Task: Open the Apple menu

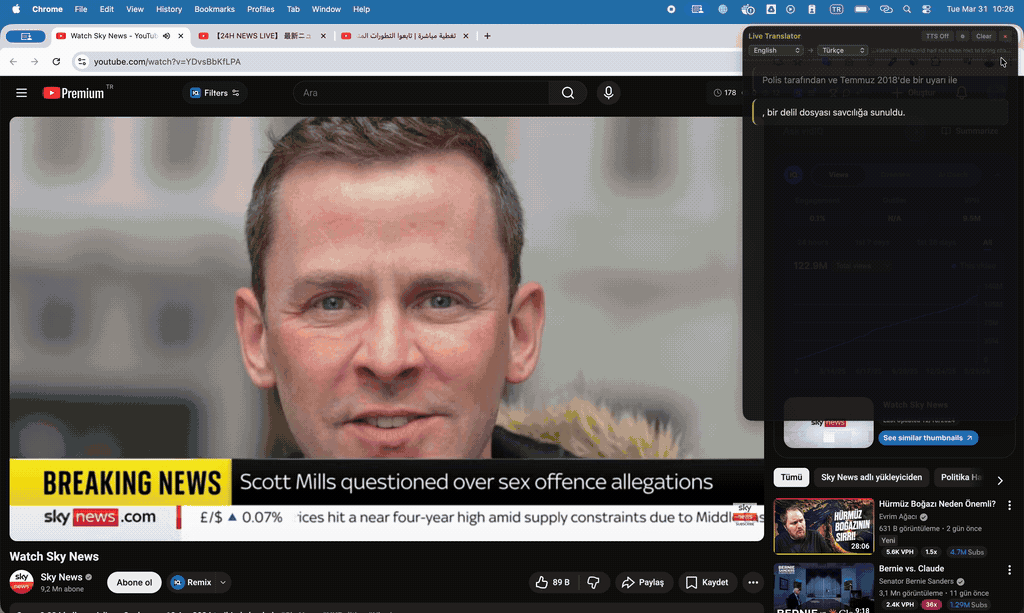Action: tap(16, 9)
